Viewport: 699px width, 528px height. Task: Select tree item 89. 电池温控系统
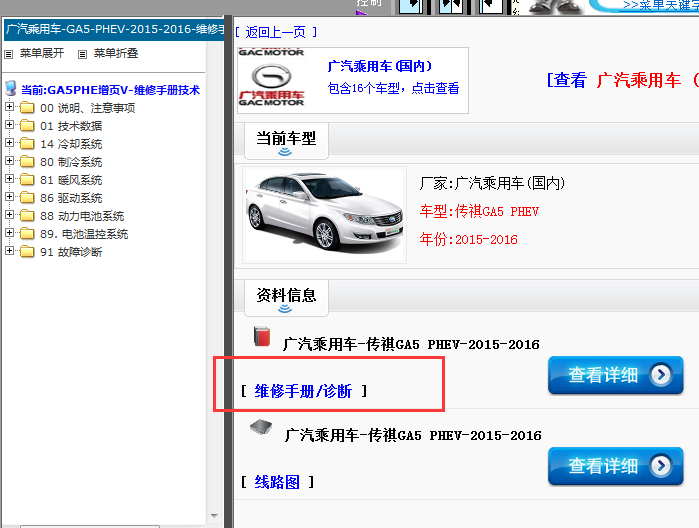[x=84, y=234]
